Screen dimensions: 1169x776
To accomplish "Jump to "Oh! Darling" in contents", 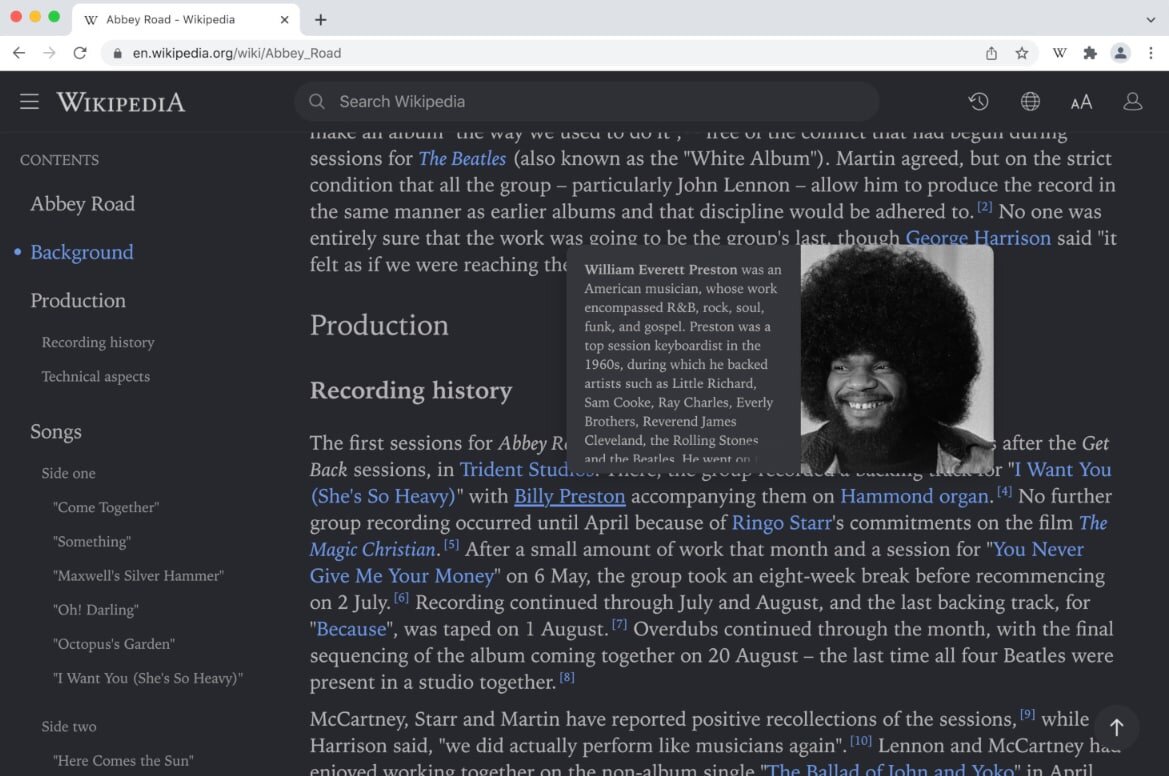I will pos(95,610).
